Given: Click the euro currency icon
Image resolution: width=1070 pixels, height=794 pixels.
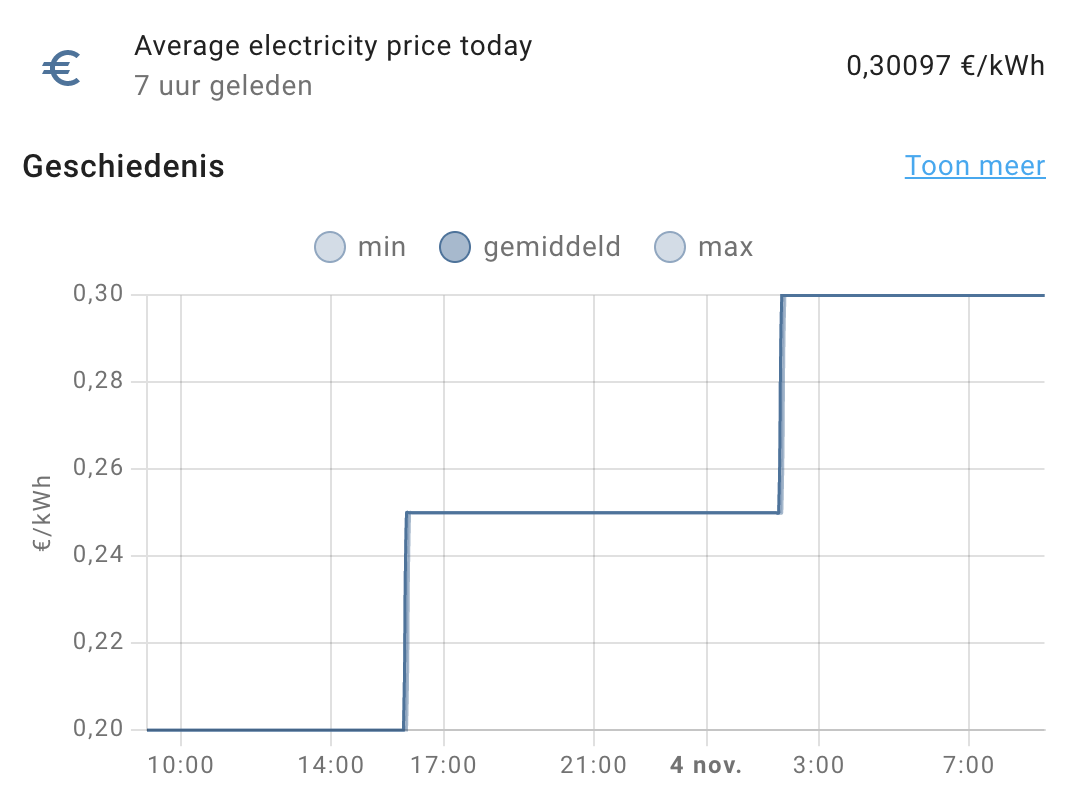Looking at the screenshot, I should pyautogui.click(x=62, y=68).
